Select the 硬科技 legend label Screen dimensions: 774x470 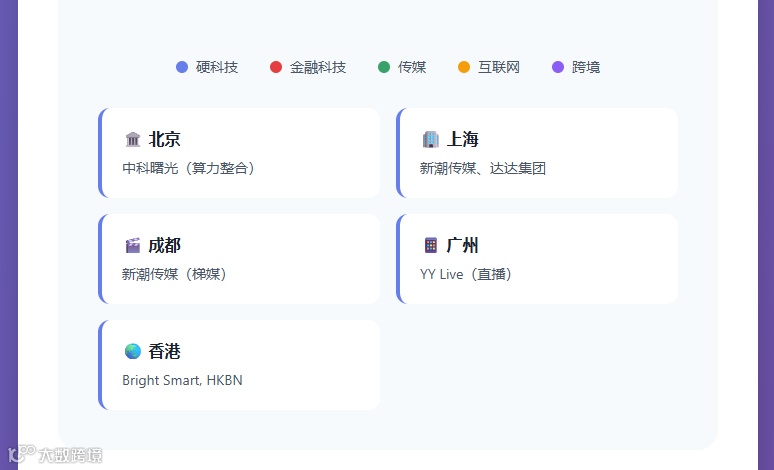click(x=217, y=67)
